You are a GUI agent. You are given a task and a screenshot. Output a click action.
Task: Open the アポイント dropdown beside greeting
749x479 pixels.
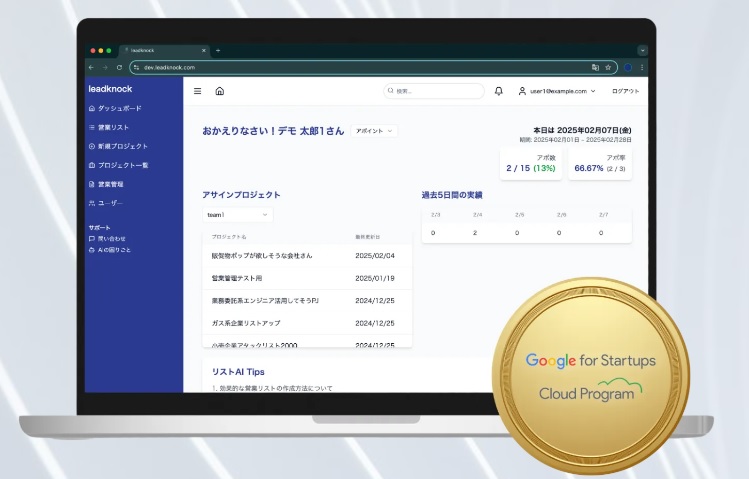[374, 131]
